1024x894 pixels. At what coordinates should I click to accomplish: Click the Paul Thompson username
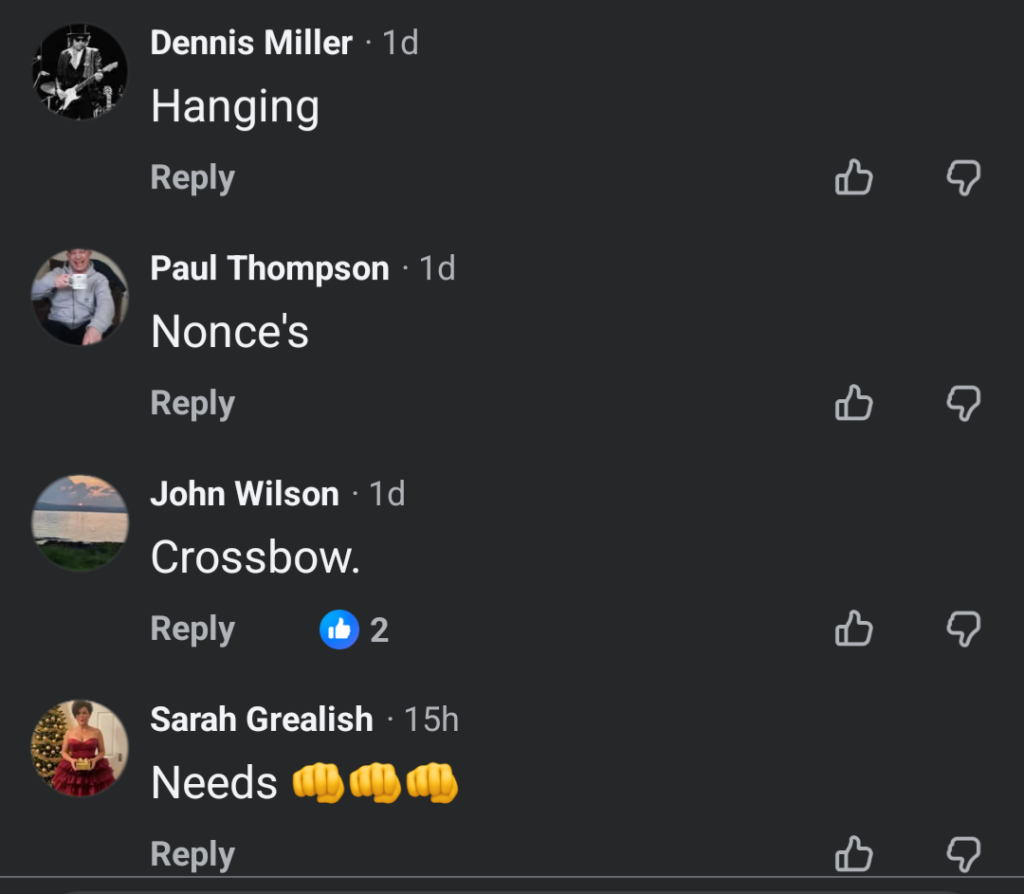(269, 268)
